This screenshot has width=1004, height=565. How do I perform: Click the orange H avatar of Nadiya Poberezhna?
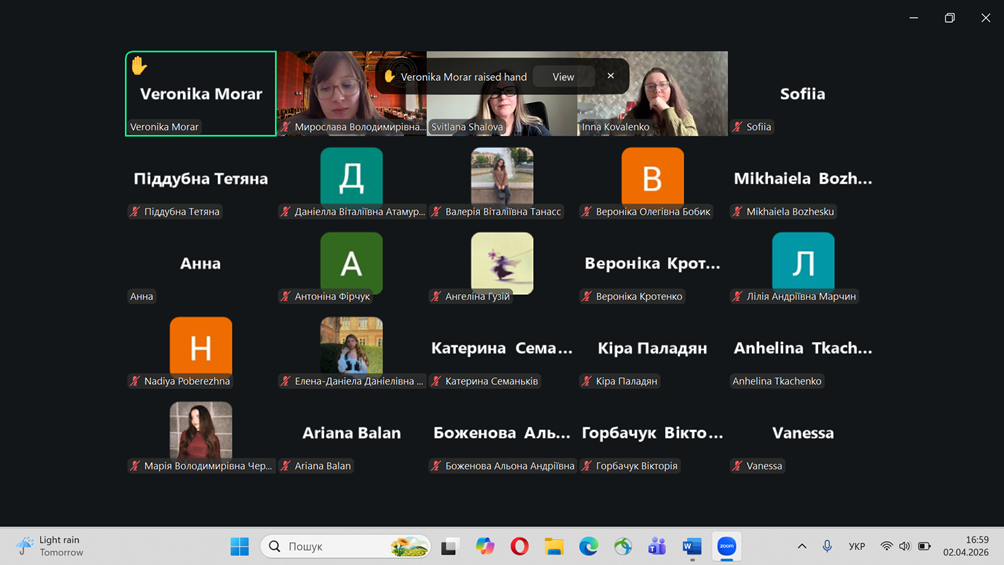(201, 346)
